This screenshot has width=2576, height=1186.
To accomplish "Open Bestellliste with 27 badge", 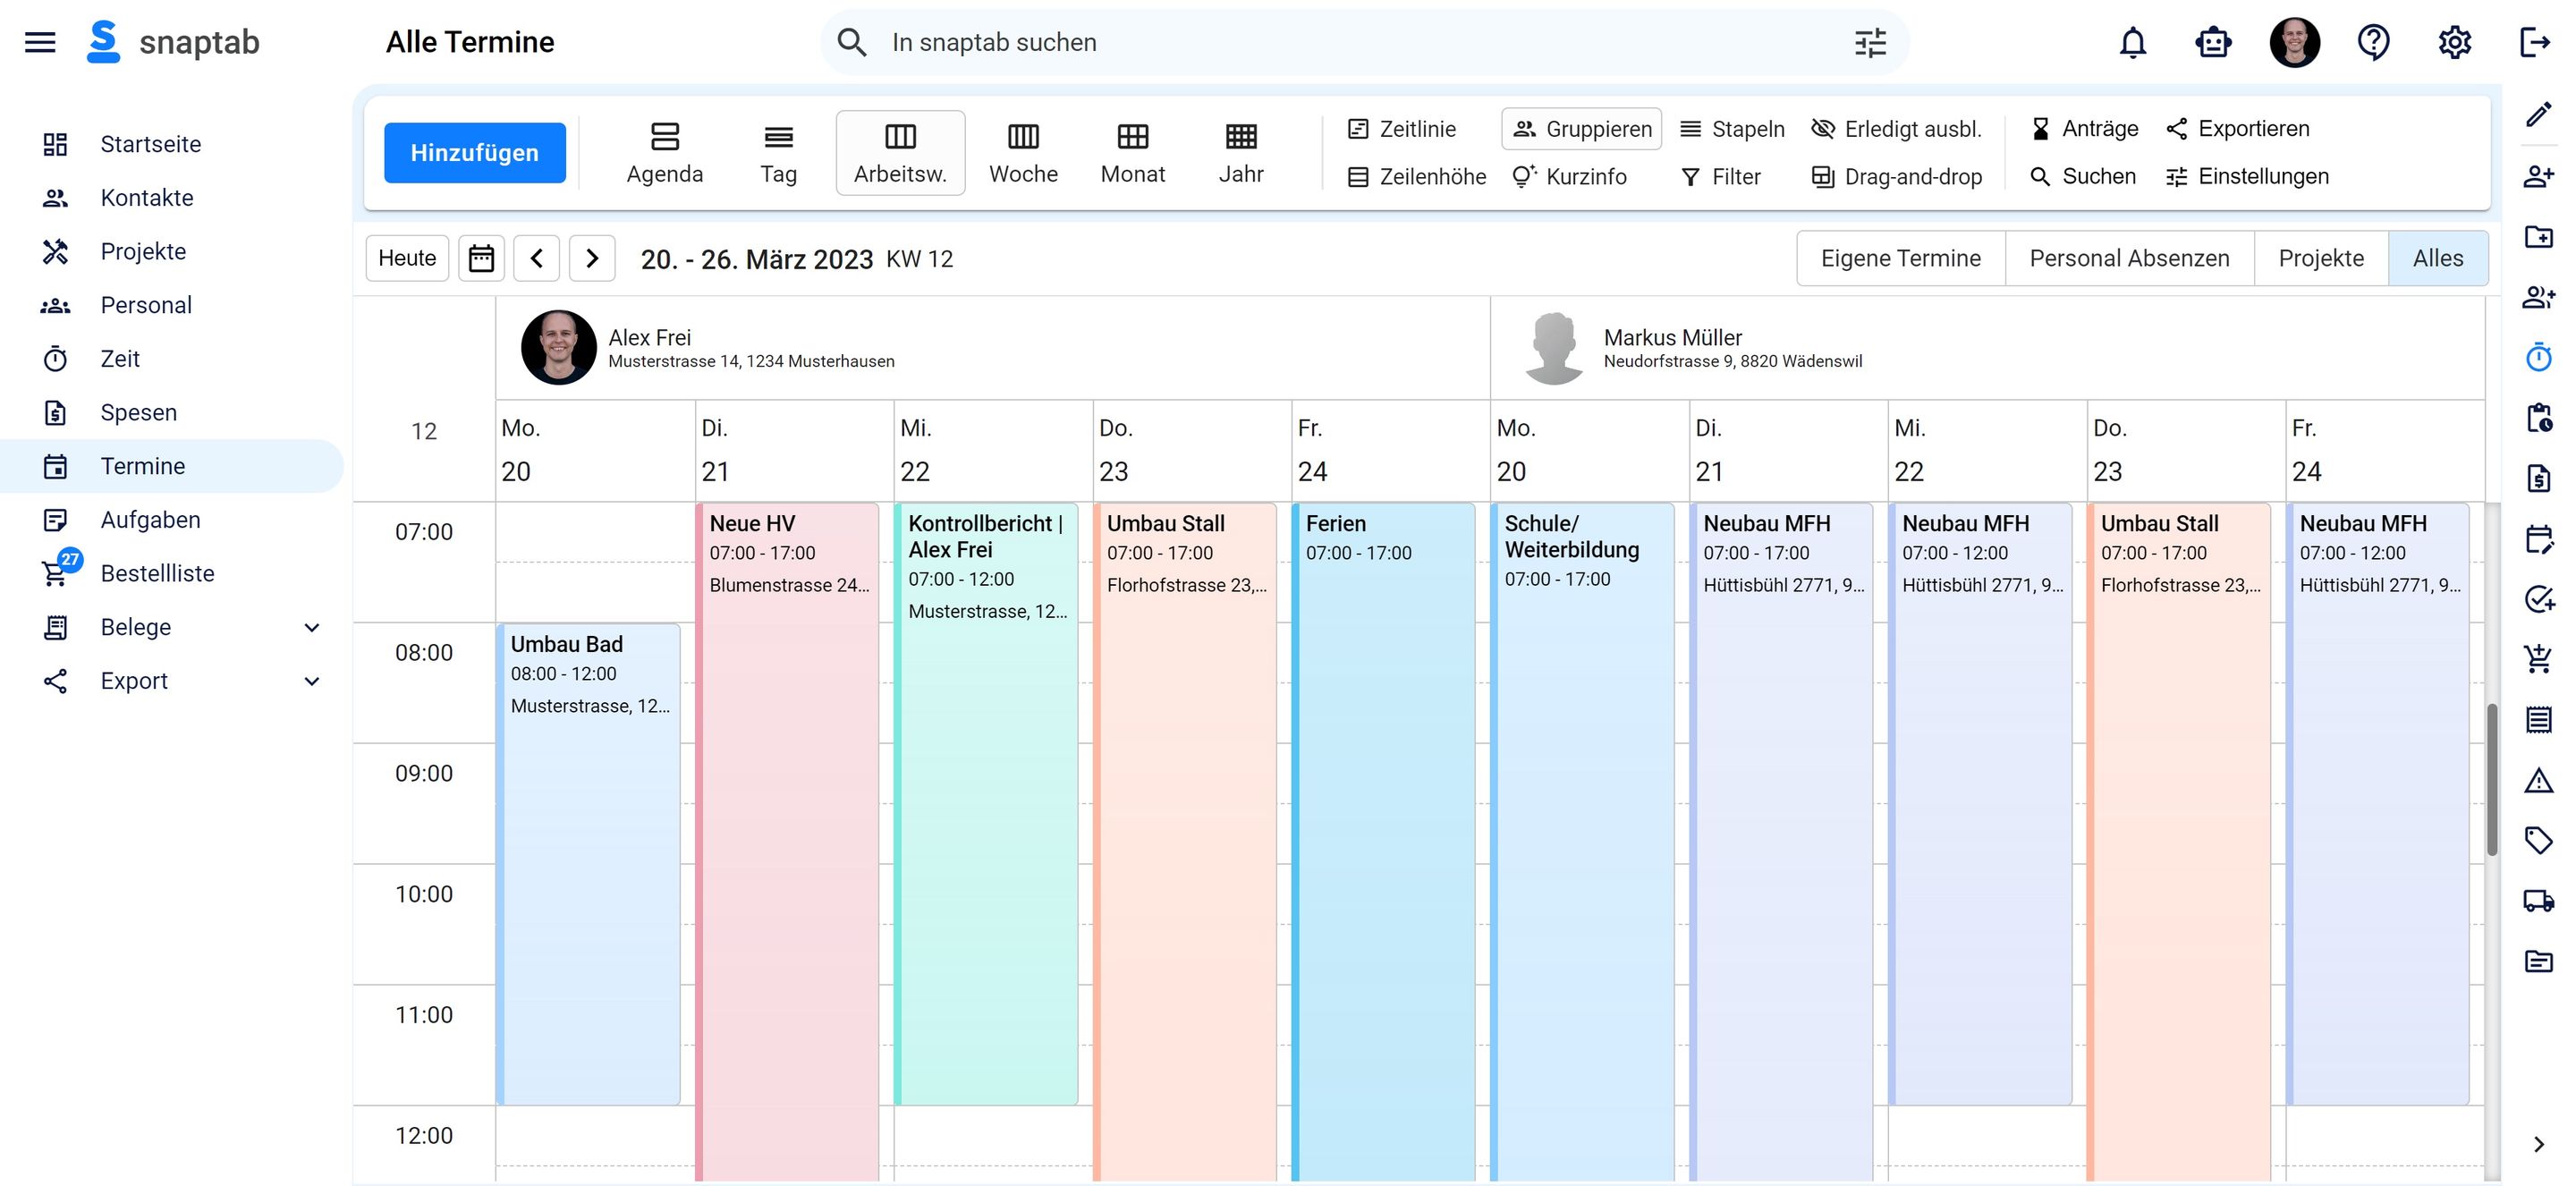I will point(172,573).
